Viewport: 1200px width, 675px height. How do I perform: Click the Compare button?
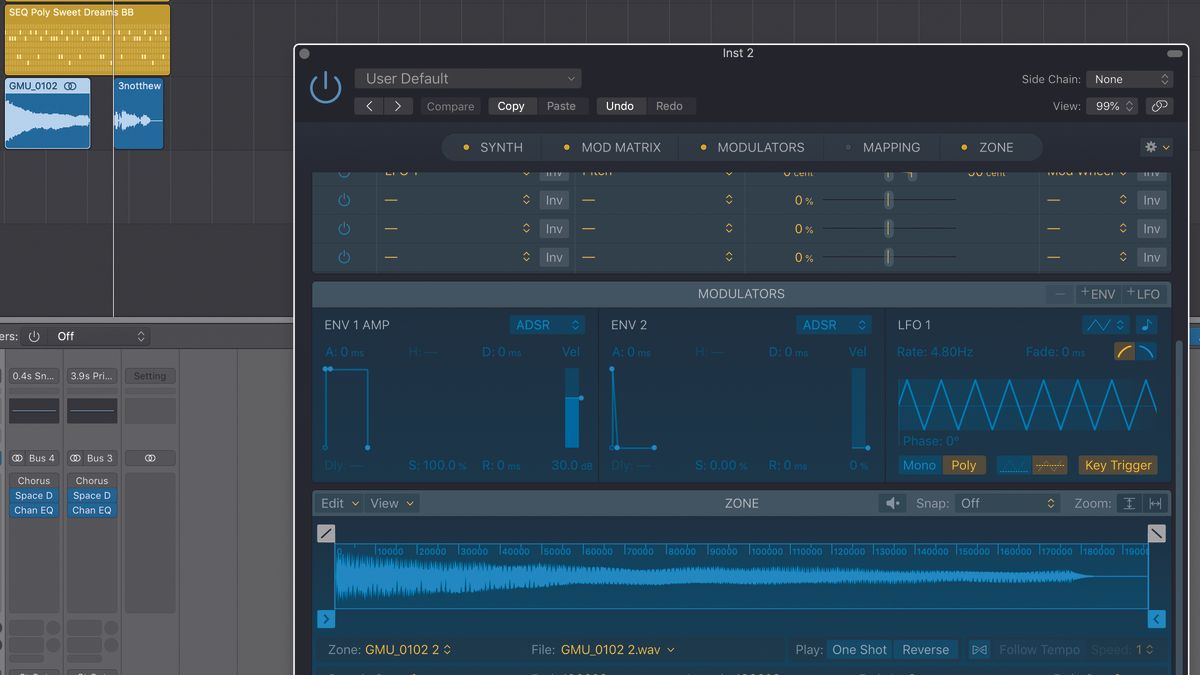coord(450,106)
